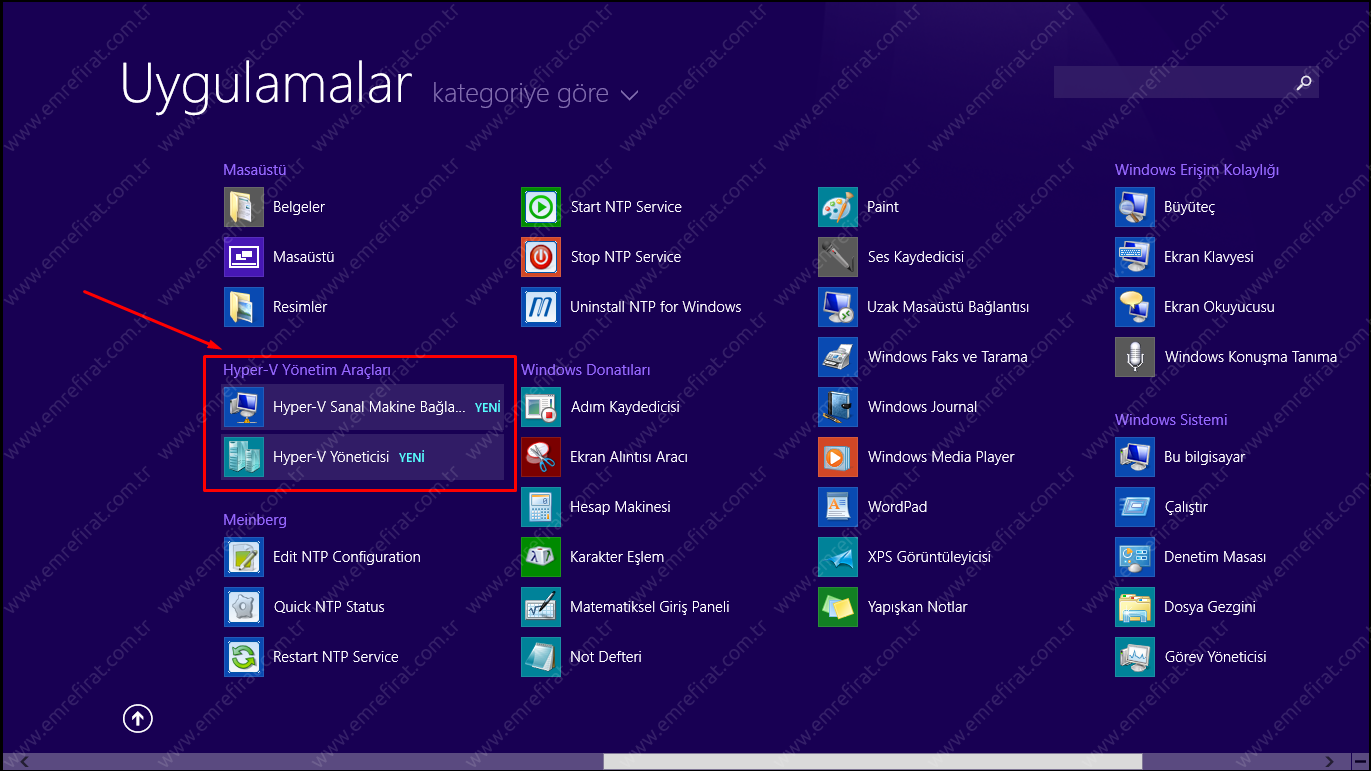This screenshot has height=771, width=1371.
Task: Click the scrollbar right arrow
Action: click(x=1329, y=762)
